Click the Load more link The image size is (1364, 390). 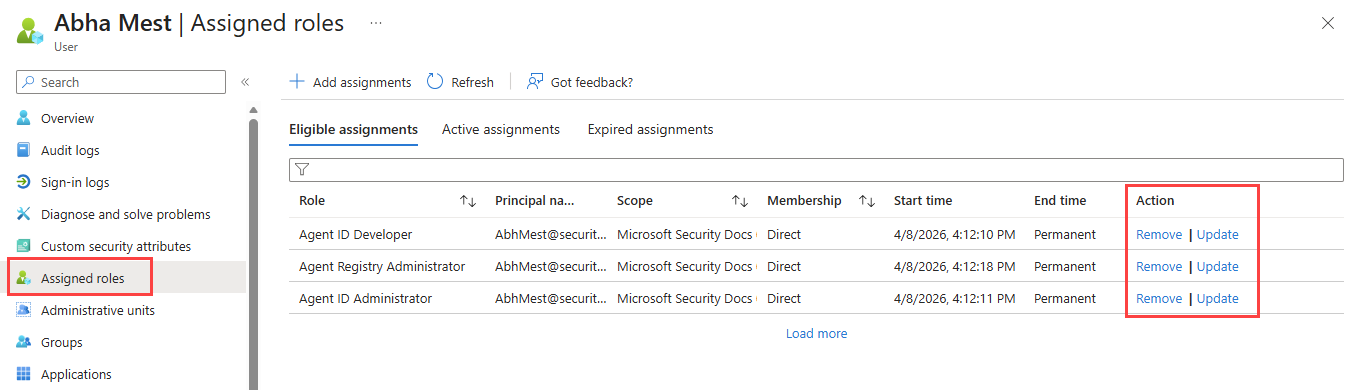click(x=816, y=334)
